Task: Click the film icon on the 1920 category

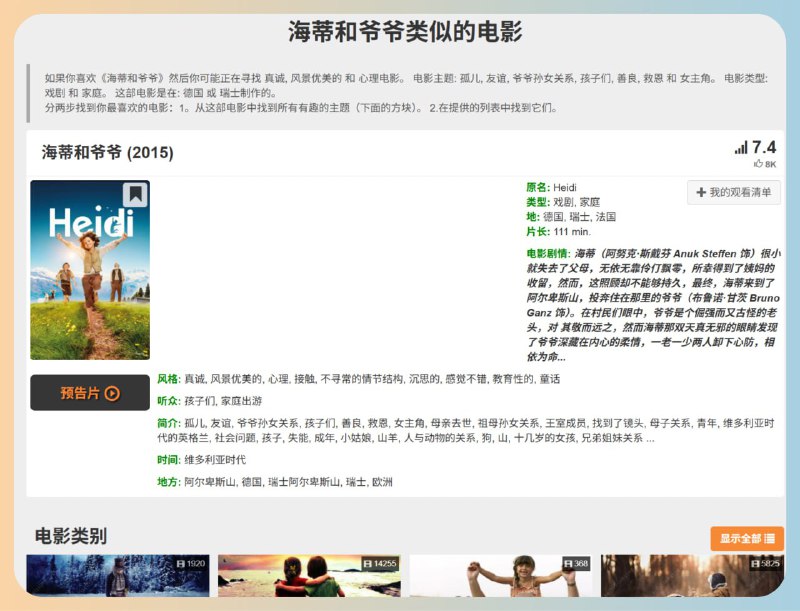Action: (x=180, y=564)
